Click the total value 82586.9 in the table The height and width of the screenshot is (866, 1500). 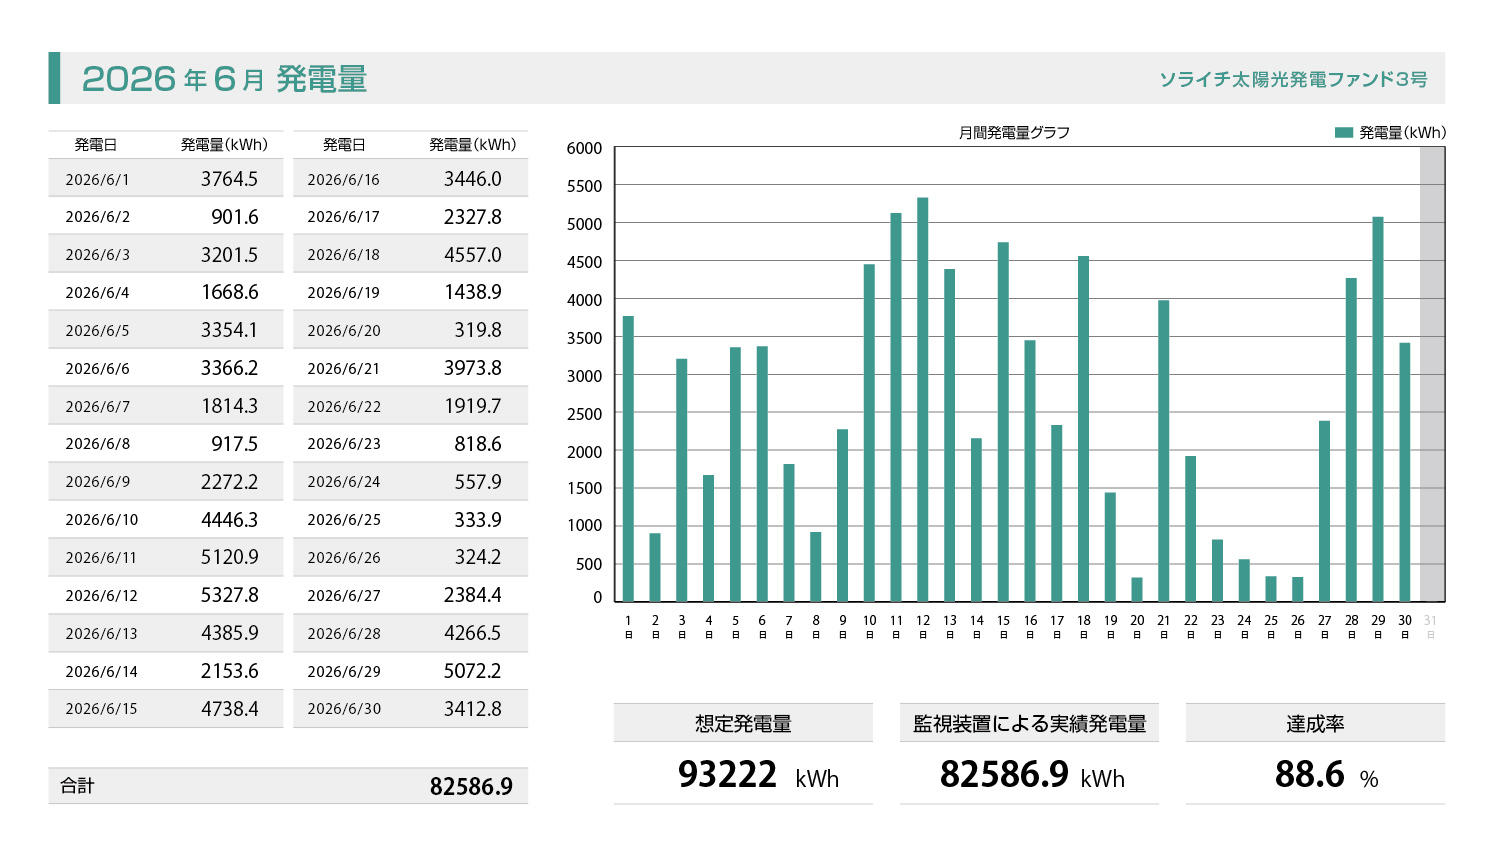pyautogui.click(x=471, y=787)
